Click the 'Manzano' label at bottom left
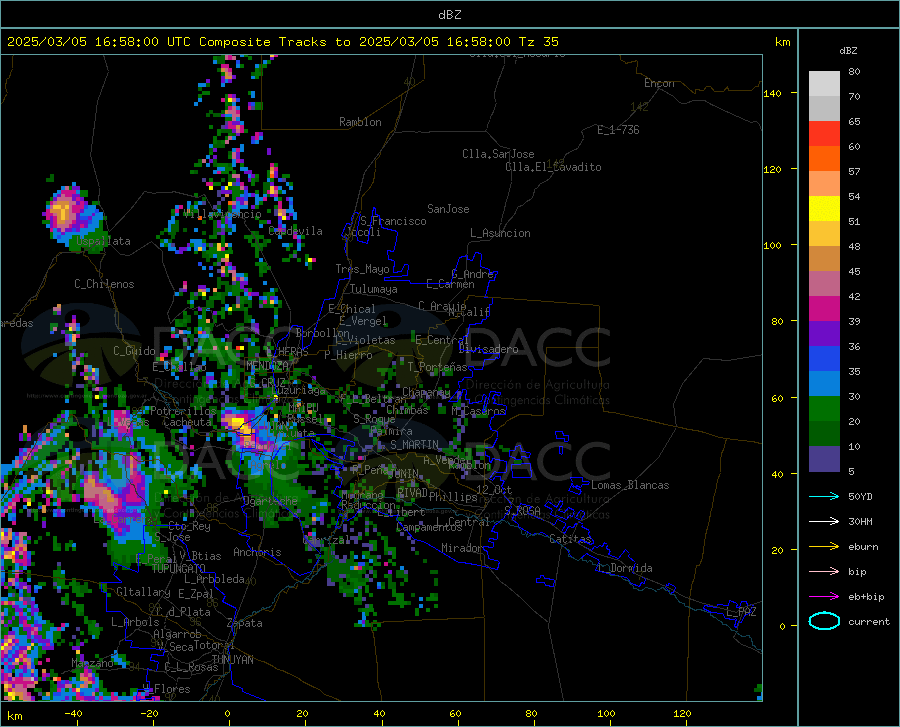Screen dimensions: 900x727 click(92, 663)
